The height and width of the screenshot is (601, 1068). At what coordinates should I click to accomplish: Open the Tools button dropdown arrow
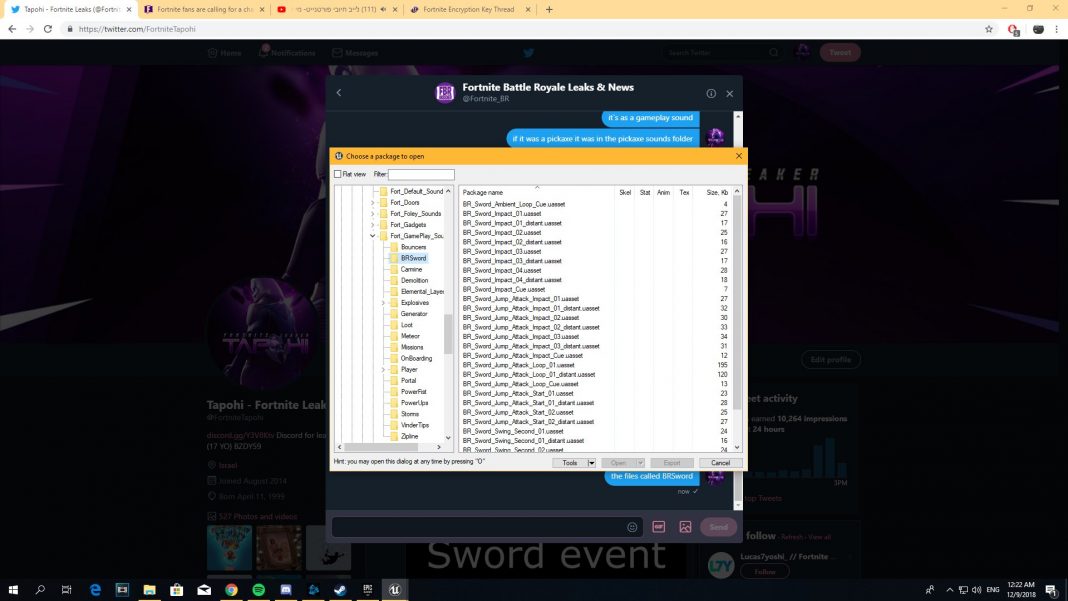pos(591,463)
